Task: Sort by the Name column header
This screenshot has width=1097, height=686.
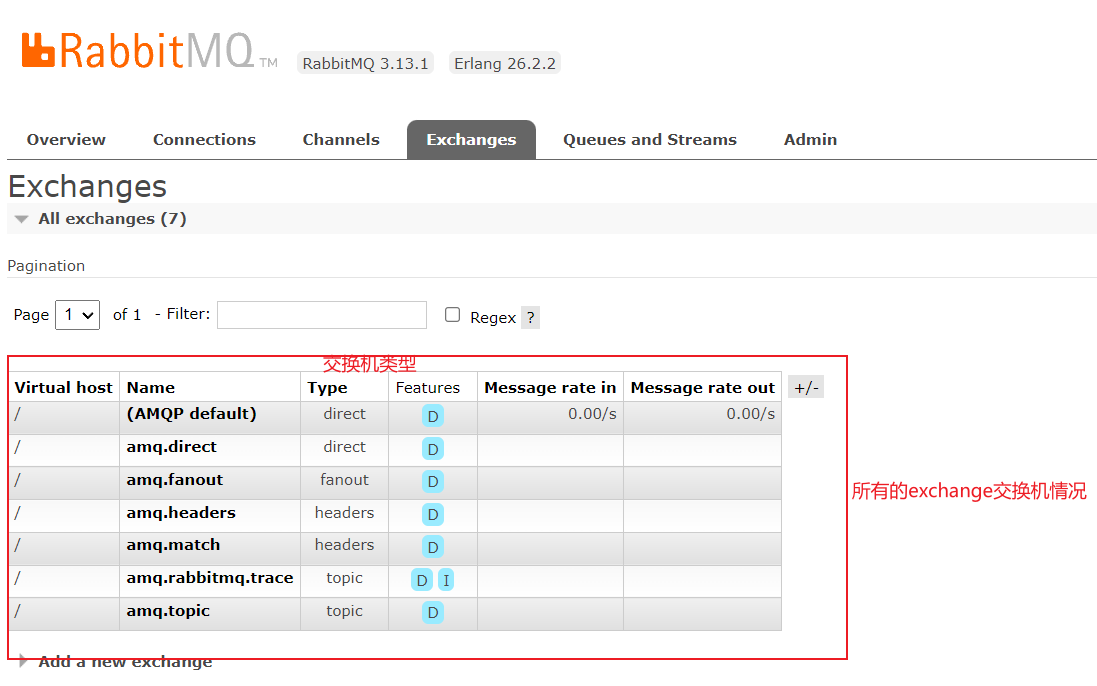Action: pos(150,387)
